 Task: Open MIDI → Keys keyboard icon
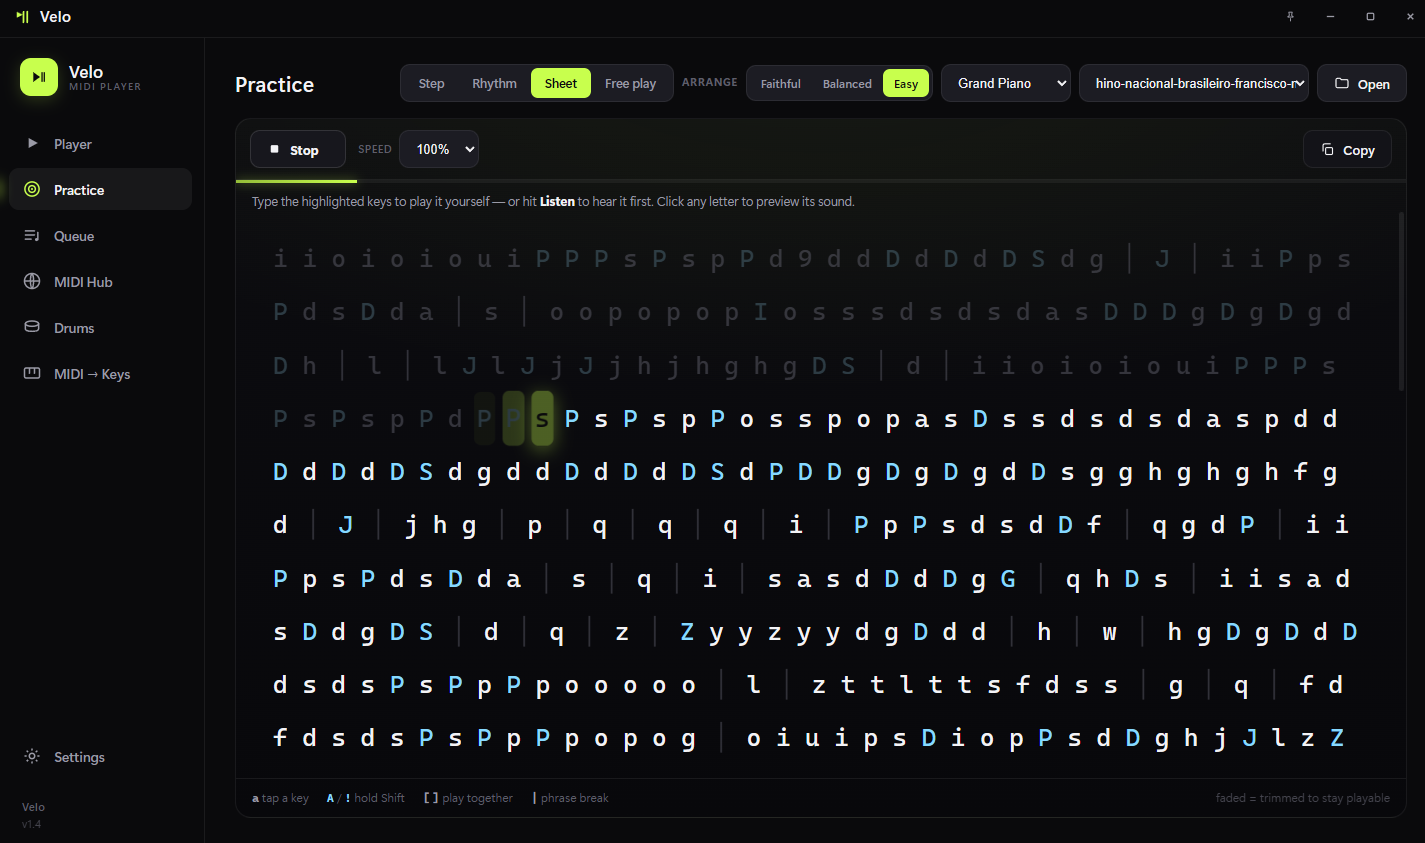coord(32,374)
